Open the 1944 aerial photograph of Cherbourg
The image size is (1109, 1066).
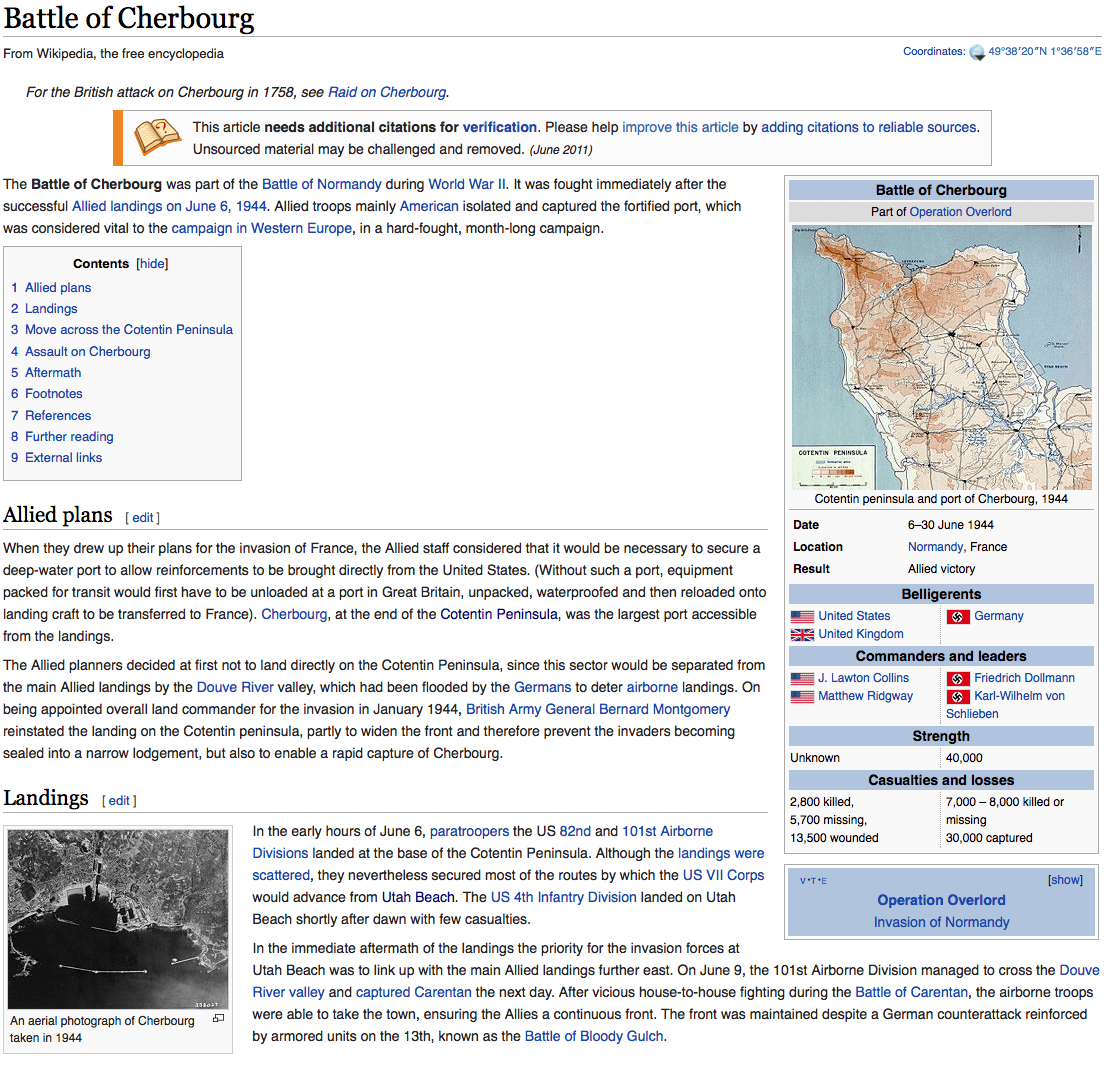pyautogui.click(x=118, y=918)
